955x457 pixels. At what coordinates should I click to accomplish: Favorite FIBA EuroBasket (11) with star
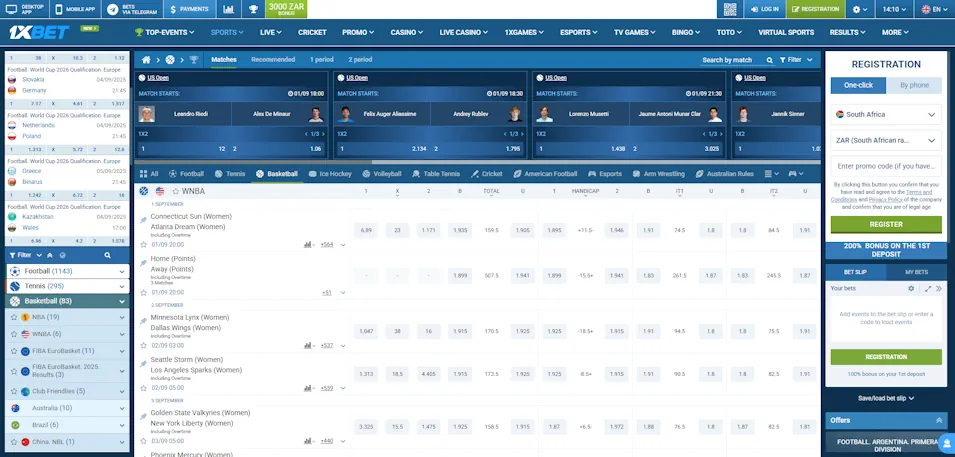[14, 351]
